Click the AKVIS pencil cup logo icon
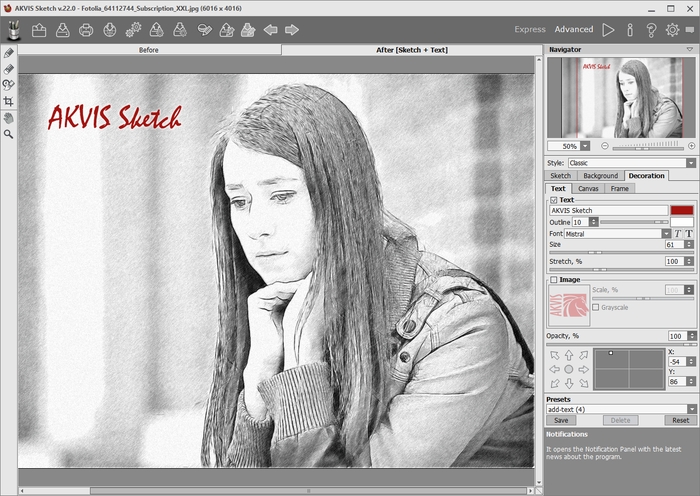This screenshot has width=700, height=496. coord(14,30)
